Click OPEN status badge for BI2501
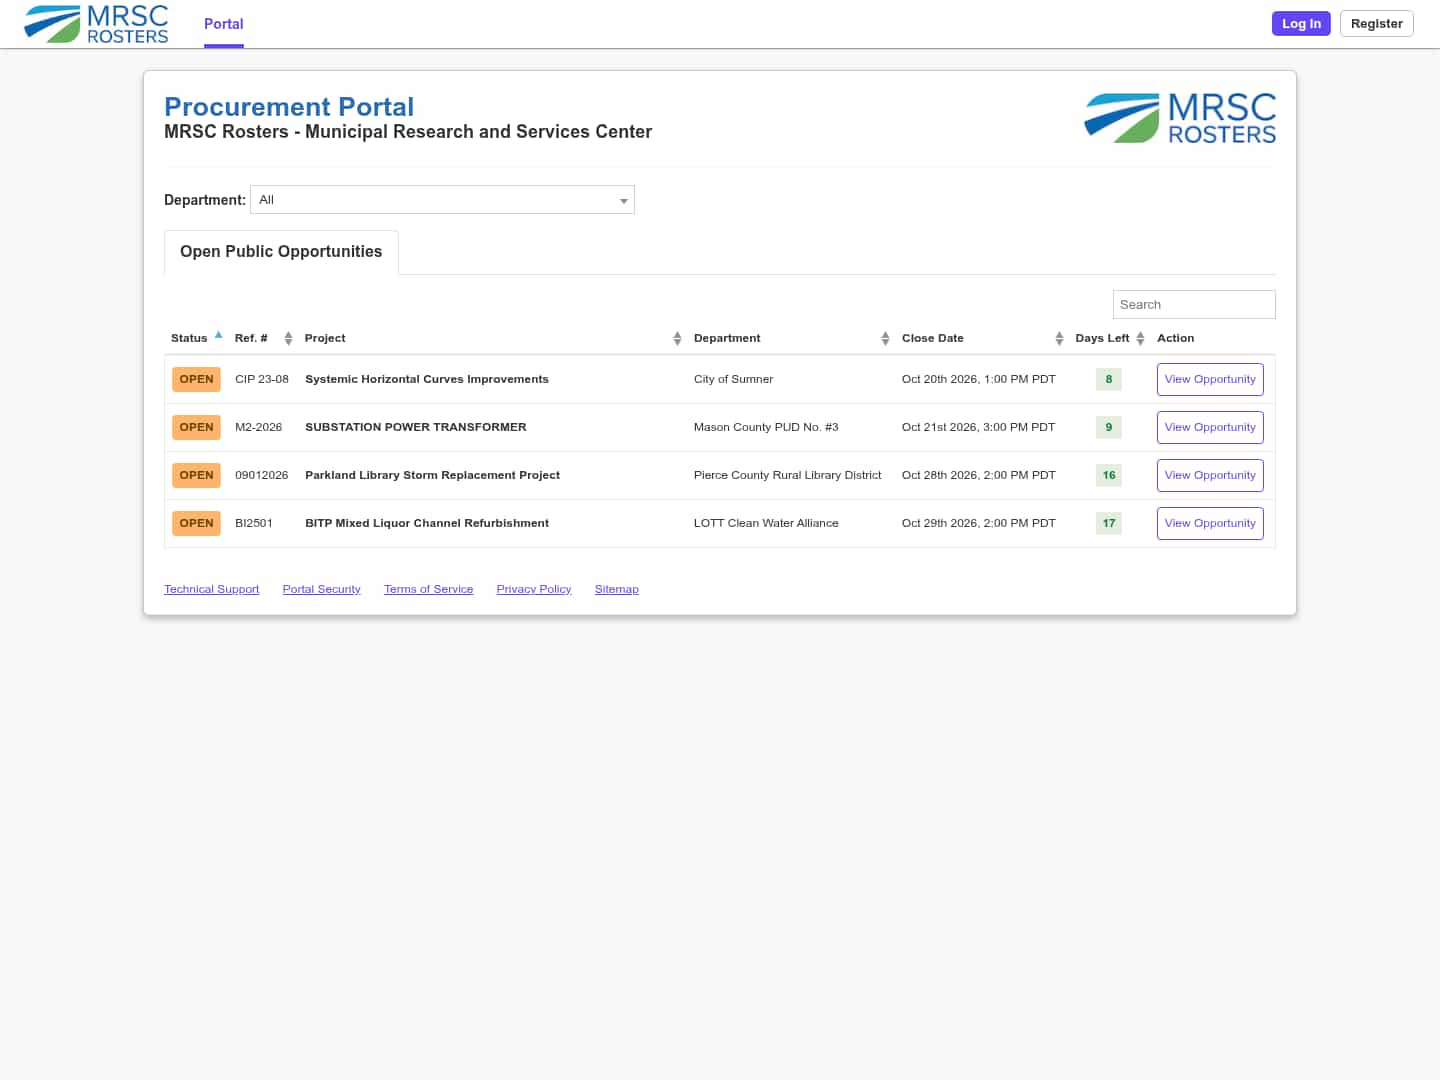 click(196, 524)
